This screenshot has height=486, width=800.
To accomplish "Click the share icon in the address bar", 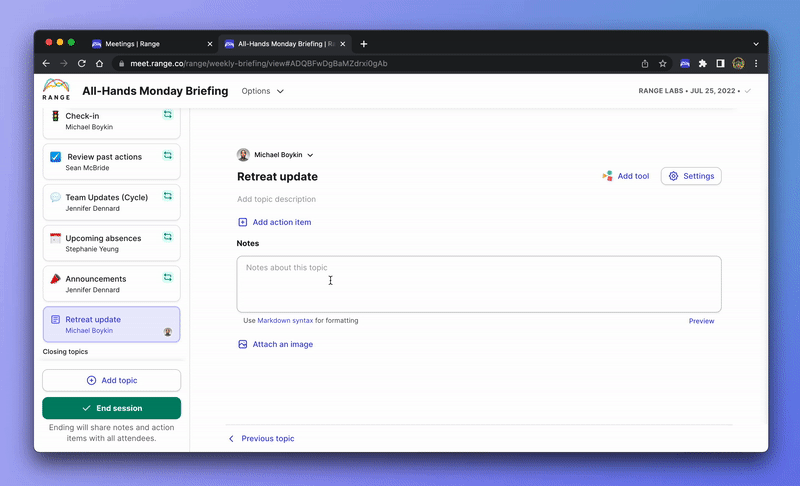I will point(645,63).
